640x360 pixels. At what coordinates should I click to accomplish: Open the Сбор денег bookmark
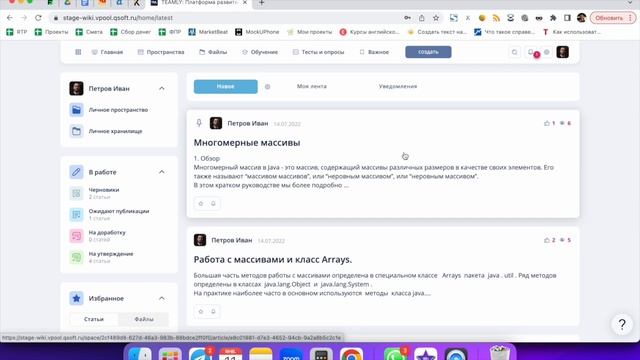click(131, 32)
